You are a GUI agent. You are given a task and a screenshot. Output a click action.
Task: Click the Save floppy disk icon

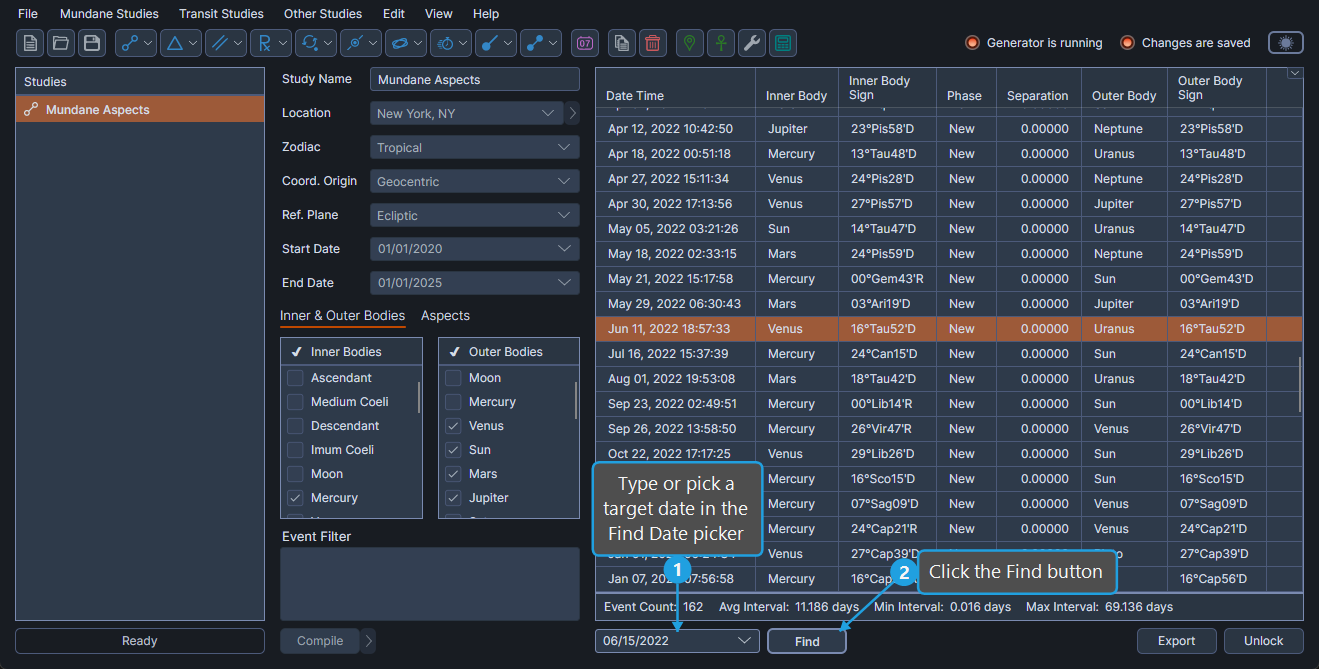[x=92, y=43]
